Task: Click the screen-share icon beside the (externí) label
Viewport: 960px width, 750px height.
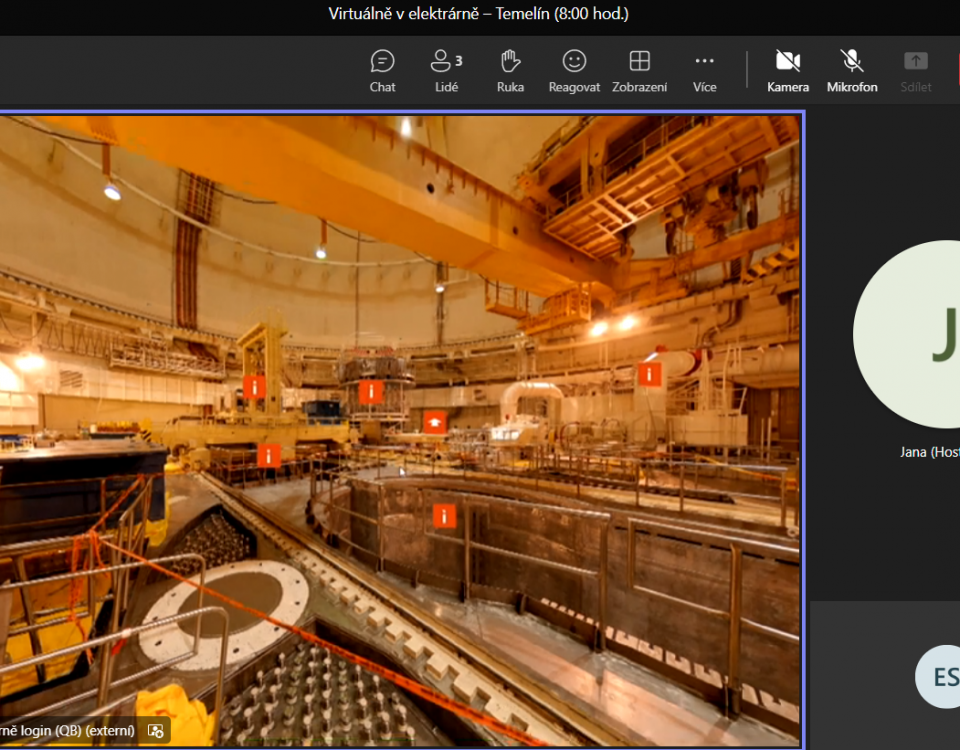Action: click(156, 730)
